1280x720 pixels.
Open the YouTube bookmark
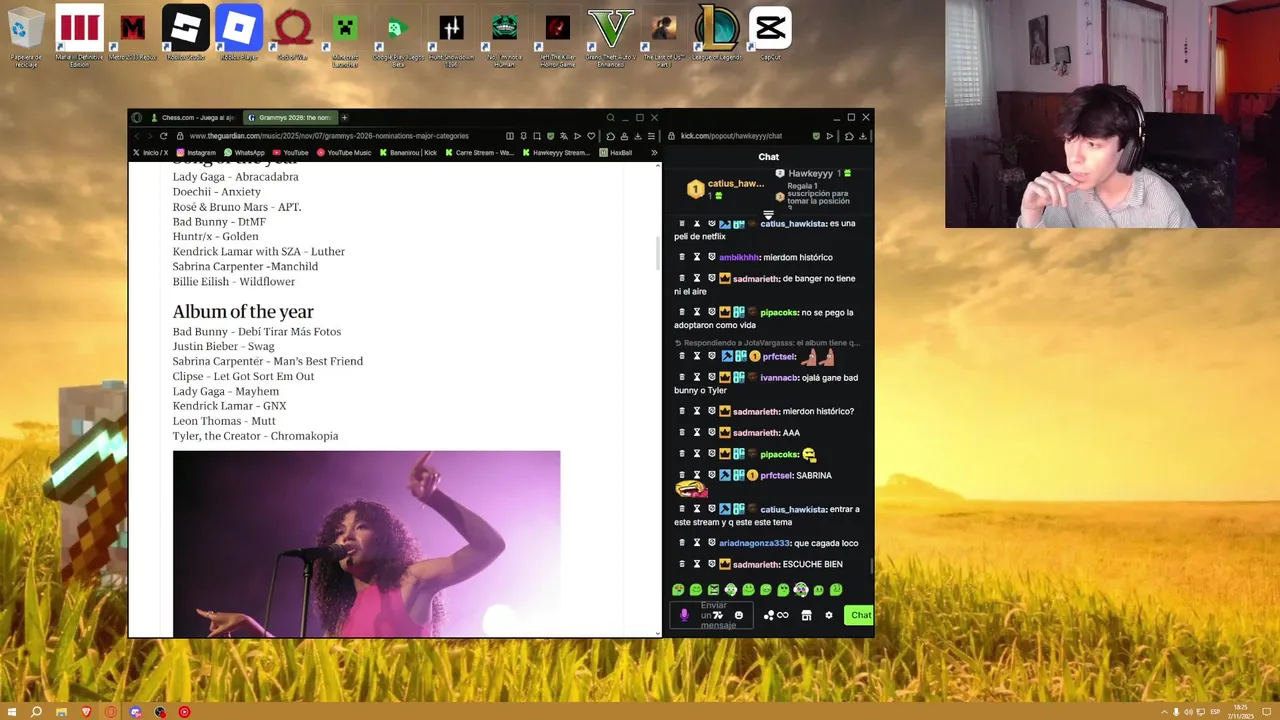(290, 153)
